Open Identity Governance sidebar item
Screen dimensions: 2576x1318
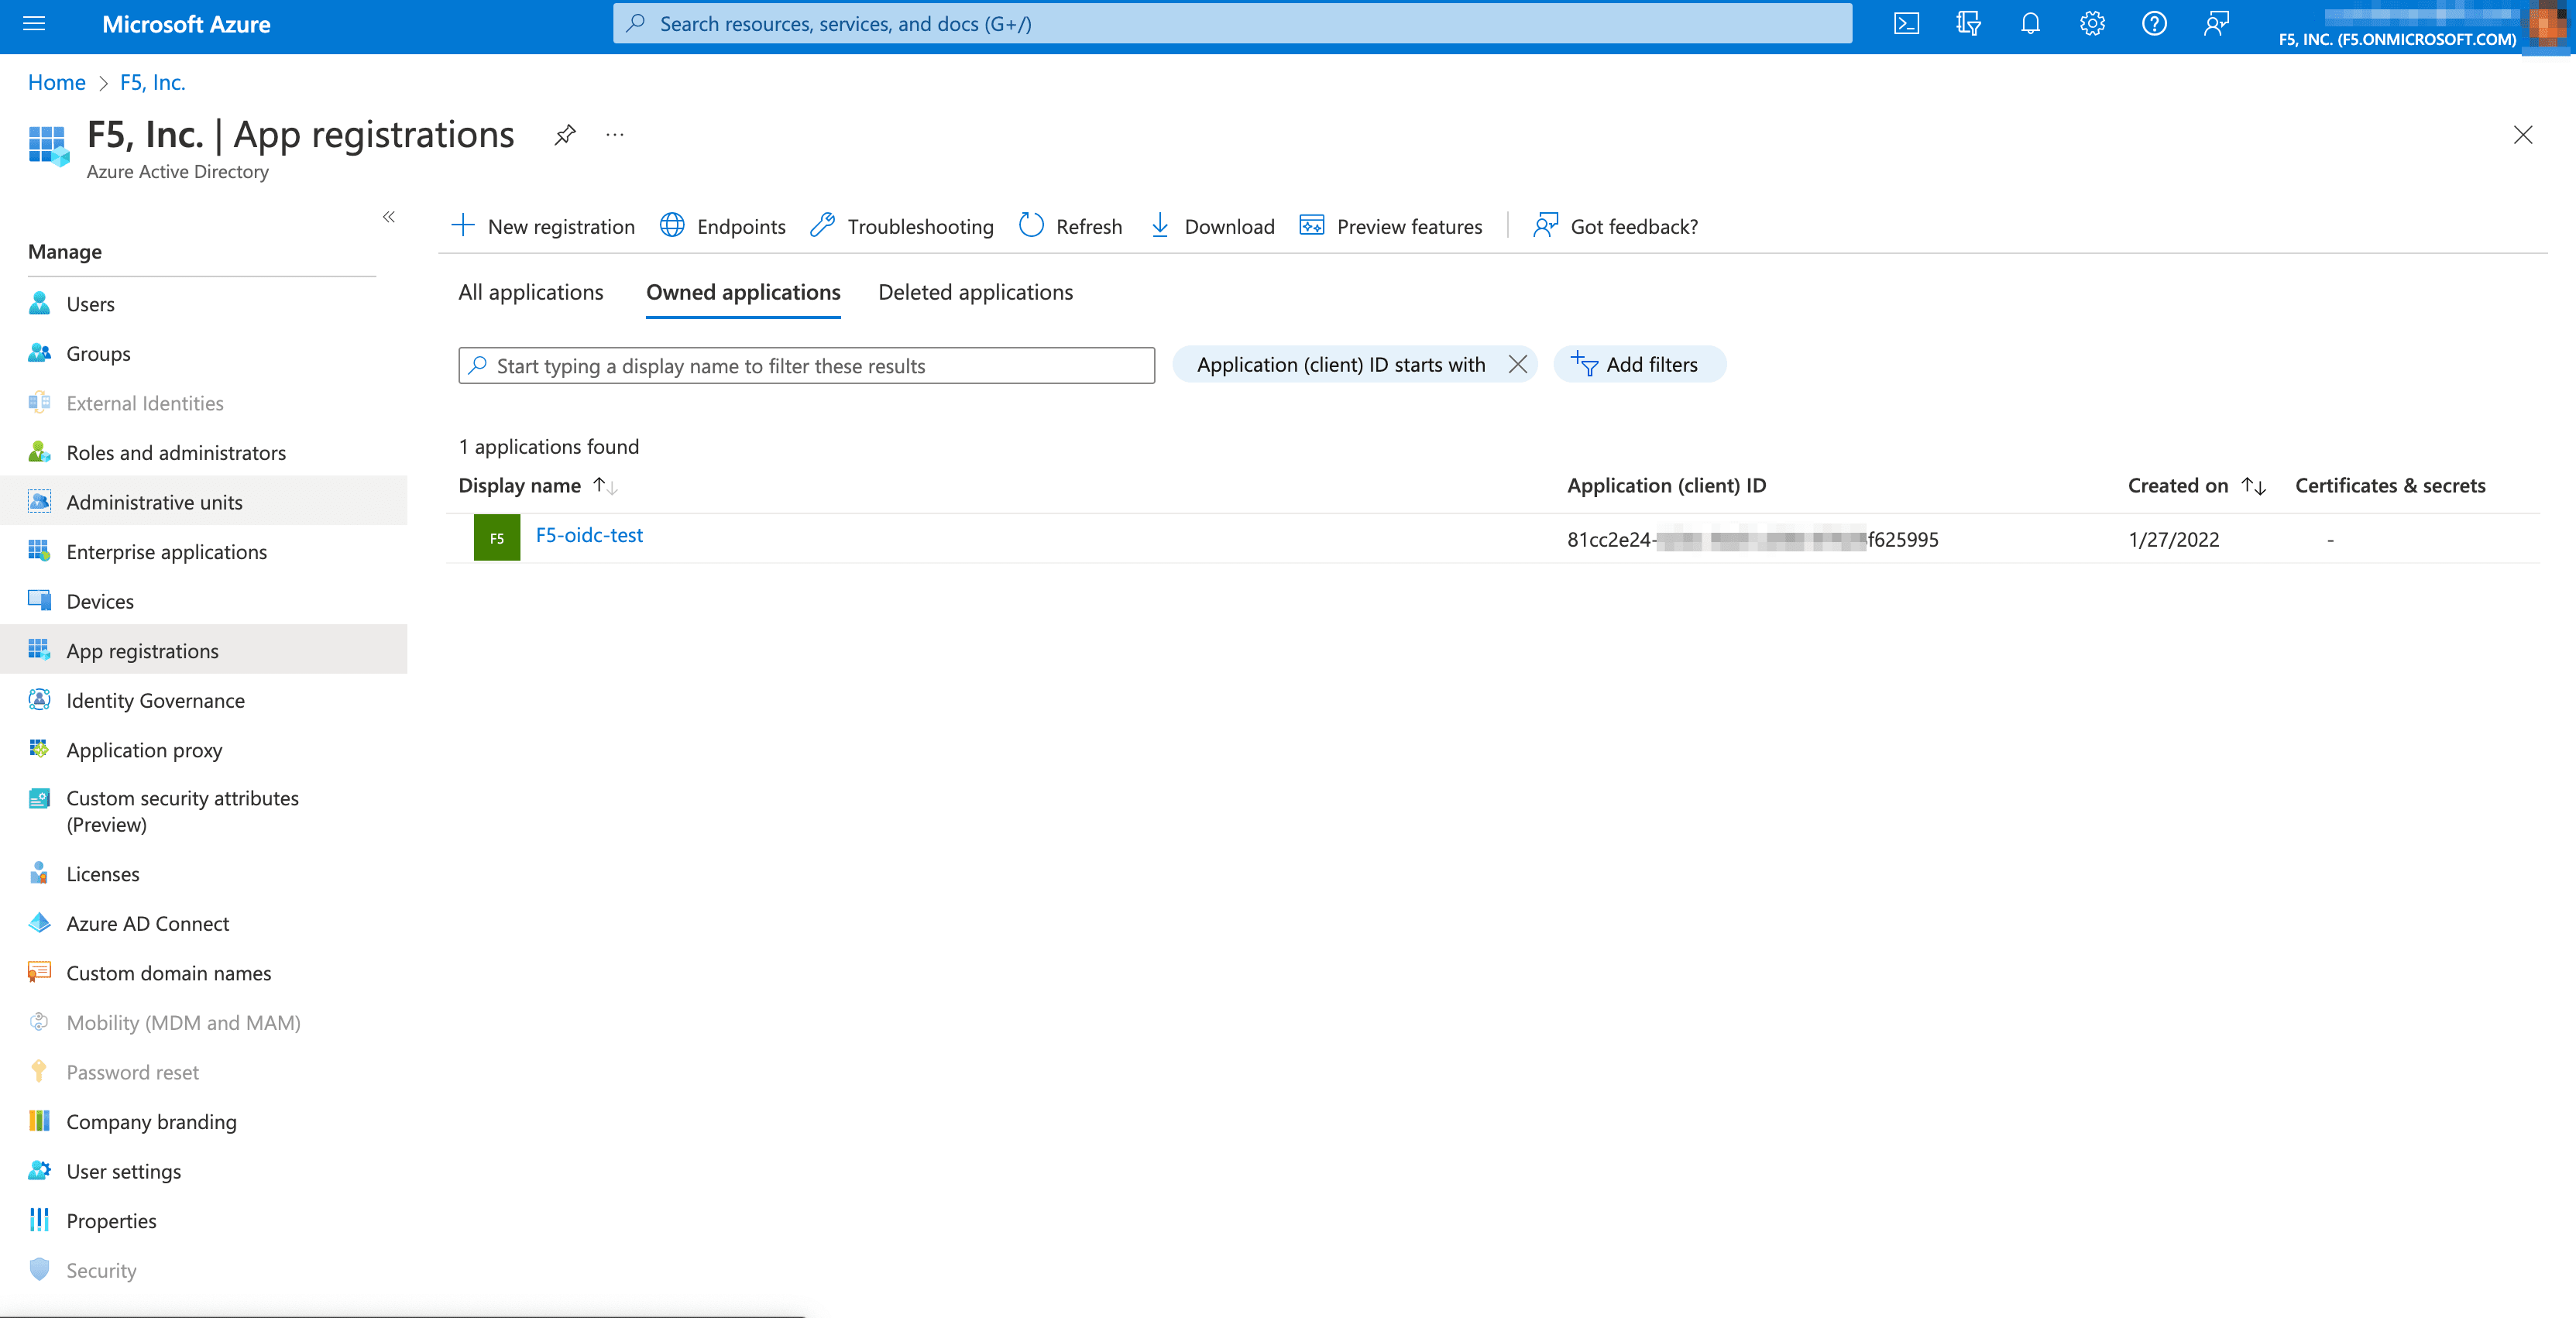pyautogui.click(x=155, y=699)
